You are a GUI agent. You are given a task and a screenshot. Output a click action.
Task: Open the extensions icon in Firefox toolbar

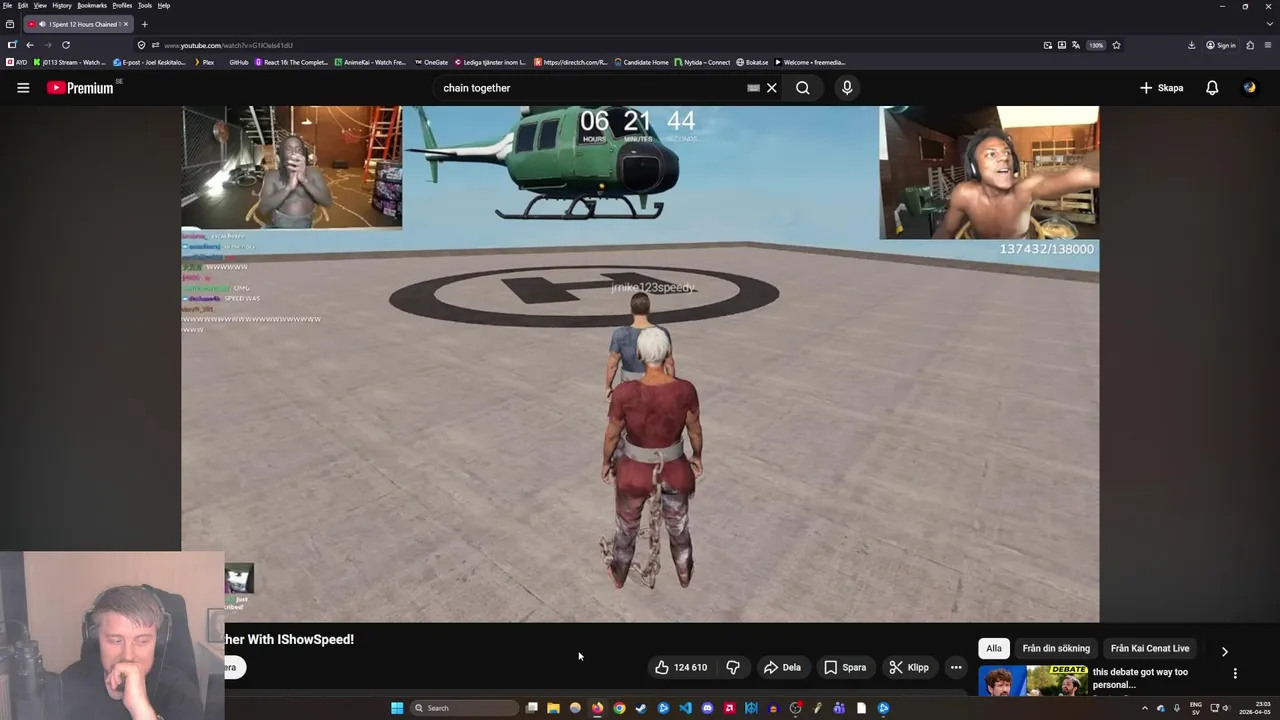coord(1250,45)
